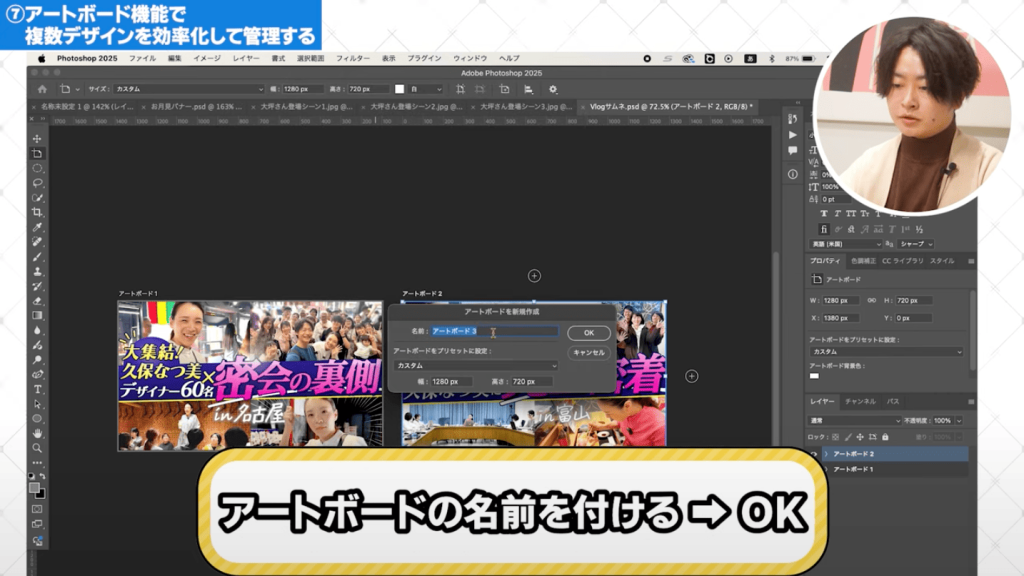Viewport: 1024px width, 576px height.
Task: Click キャンセル in new artboard dialog
Action: point(588,353)
